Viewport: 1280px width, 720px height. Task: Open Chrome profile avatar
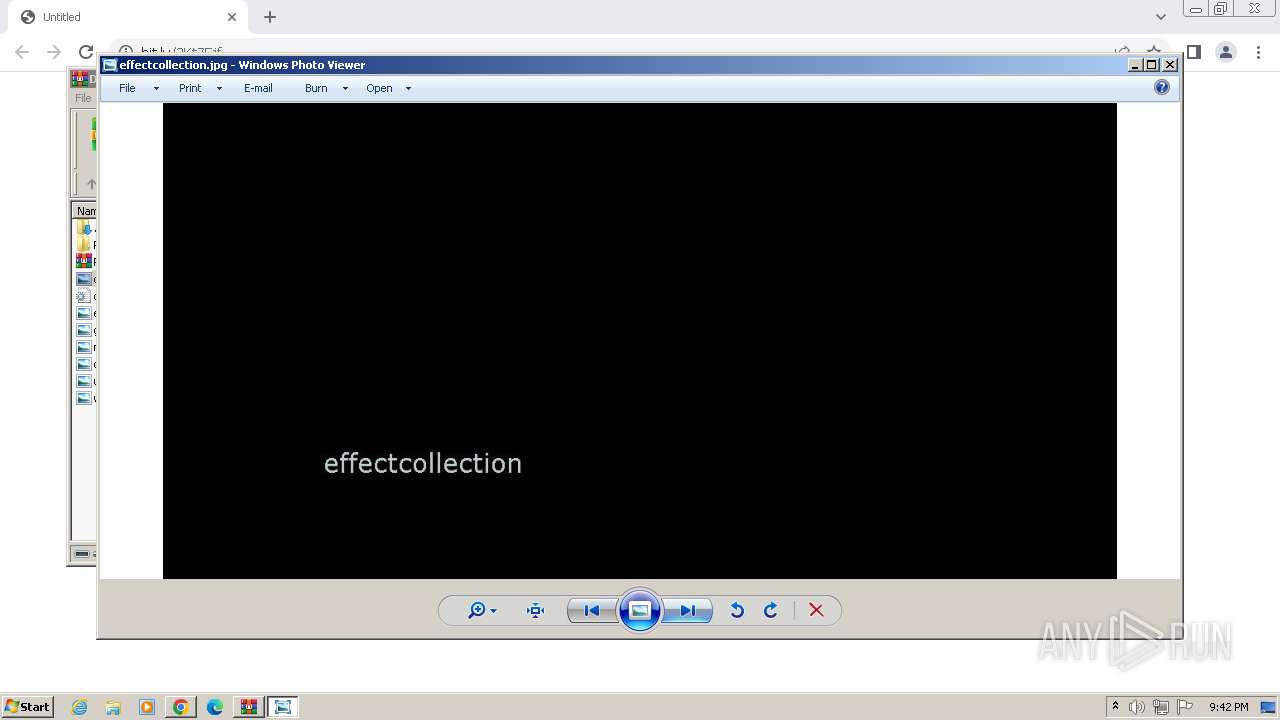[1225, 52]
